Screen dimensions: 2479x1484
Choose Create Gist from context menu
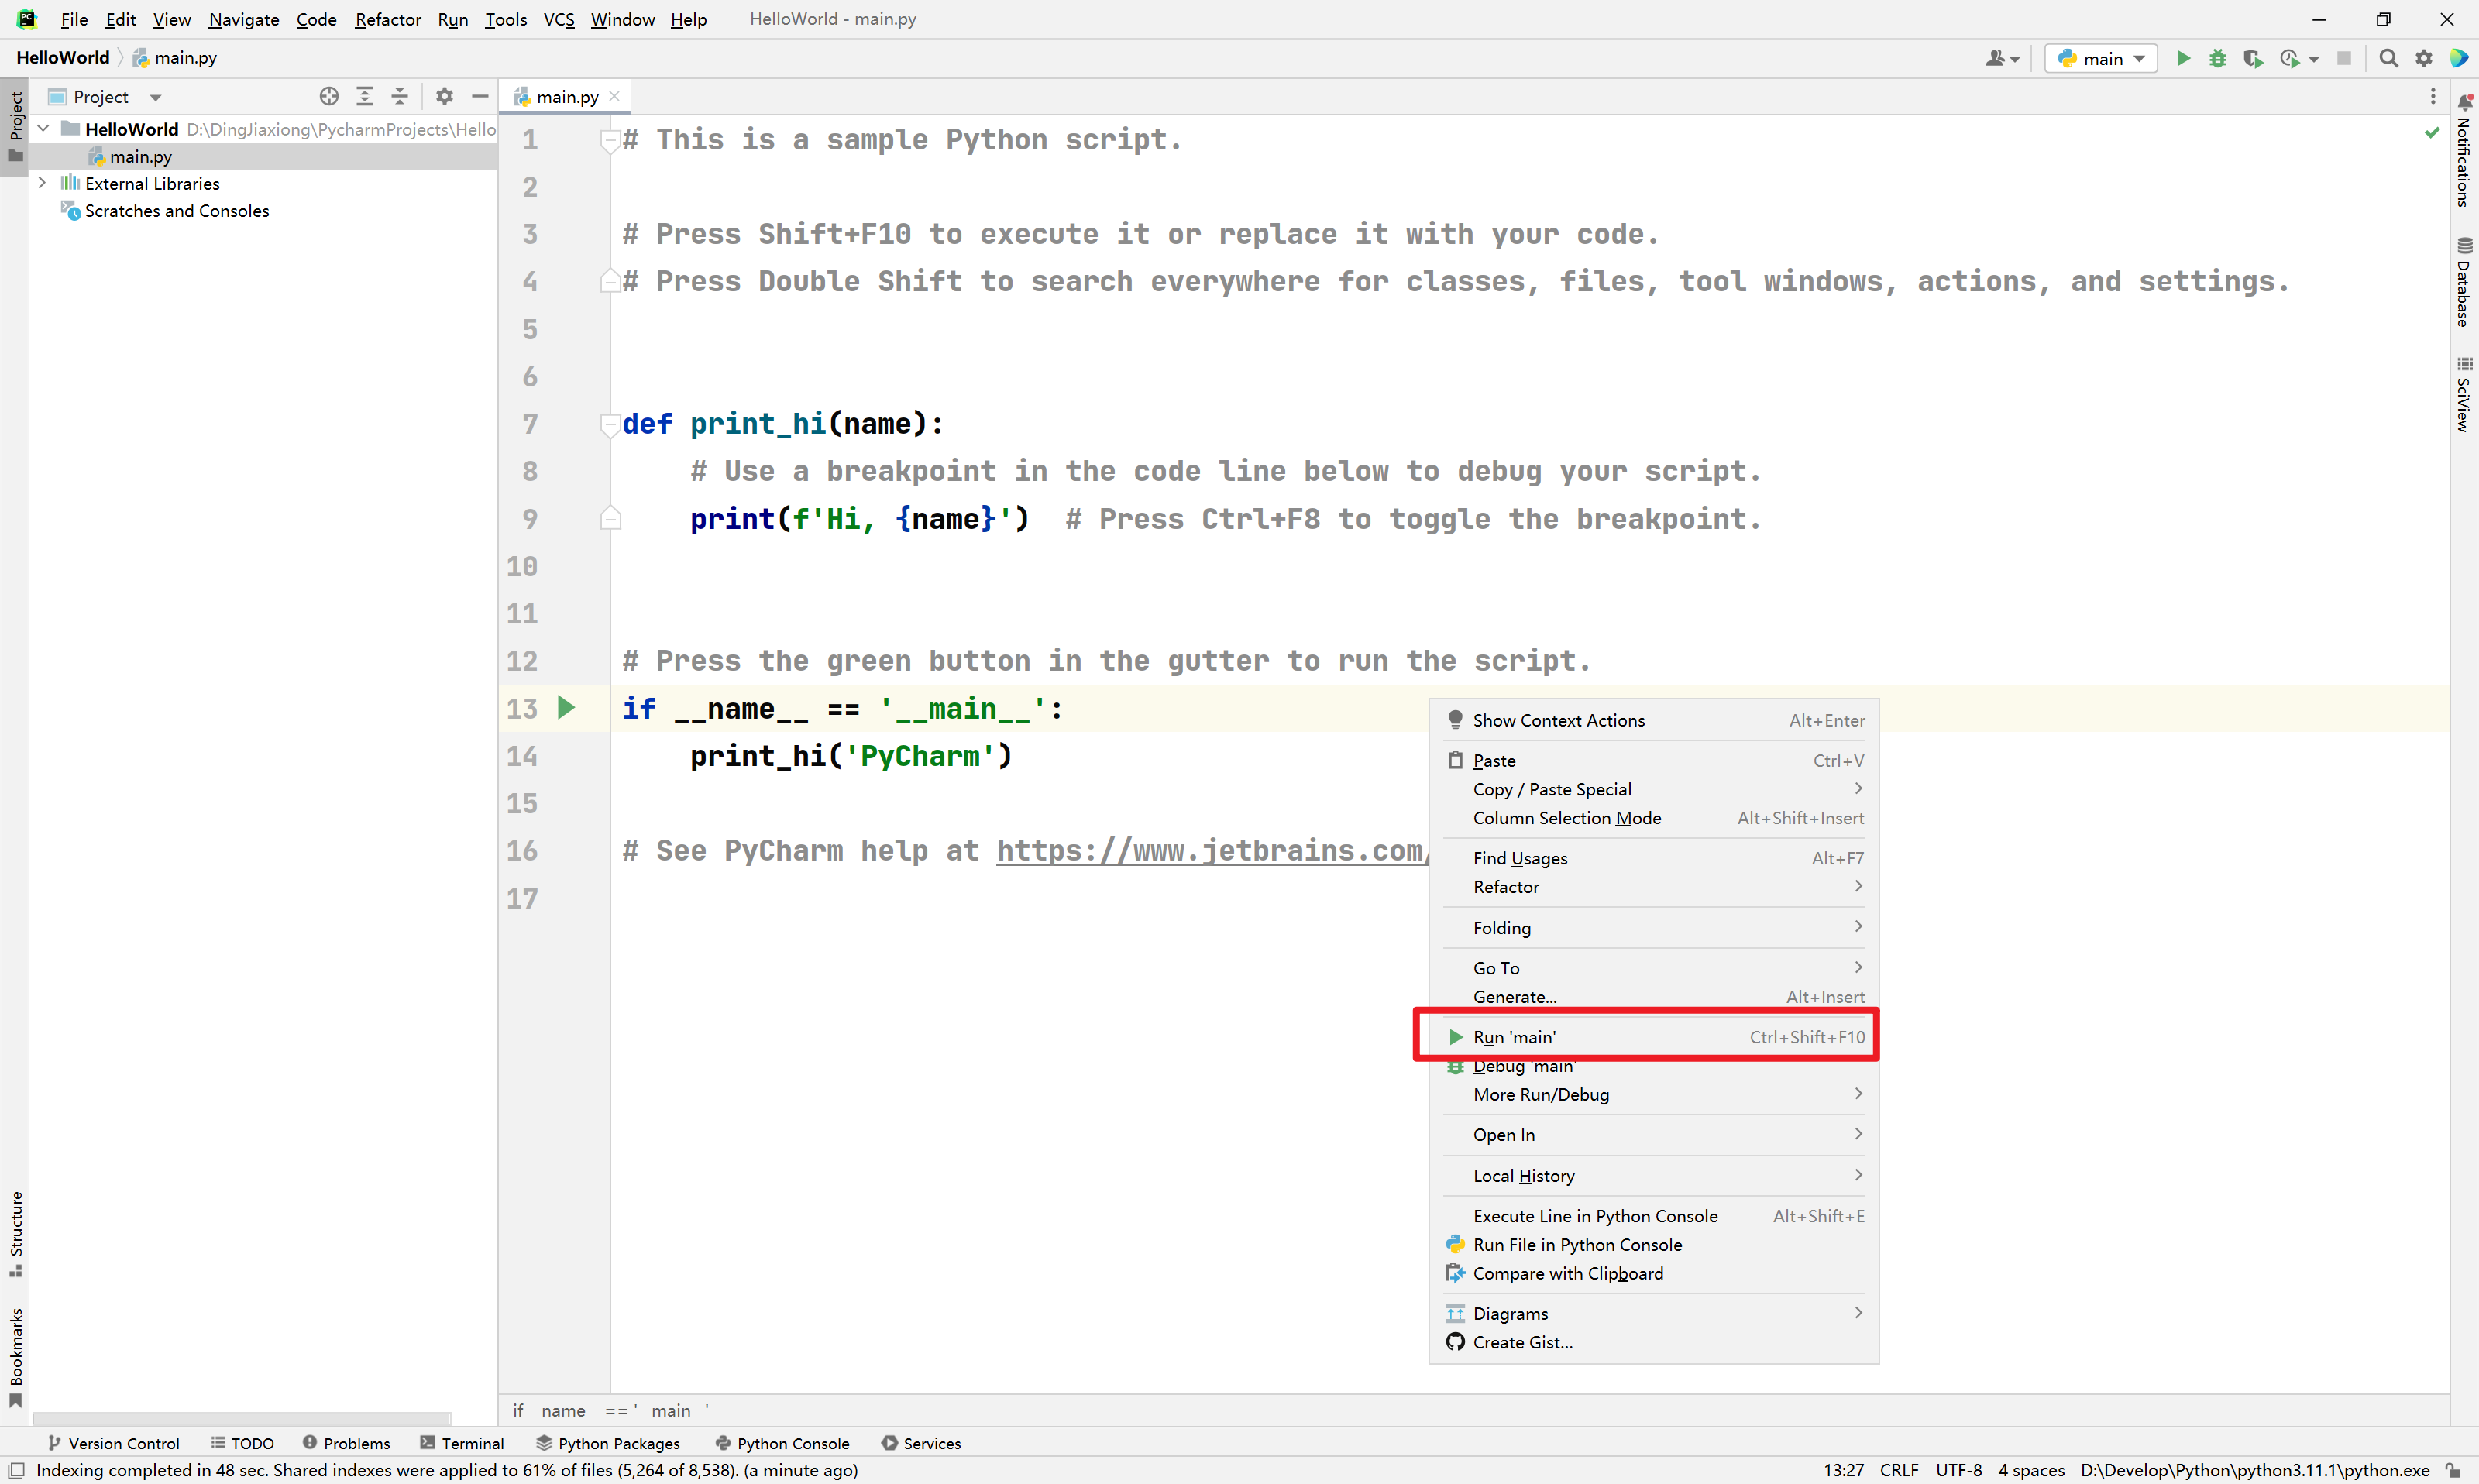[x=1654, y=1342]
